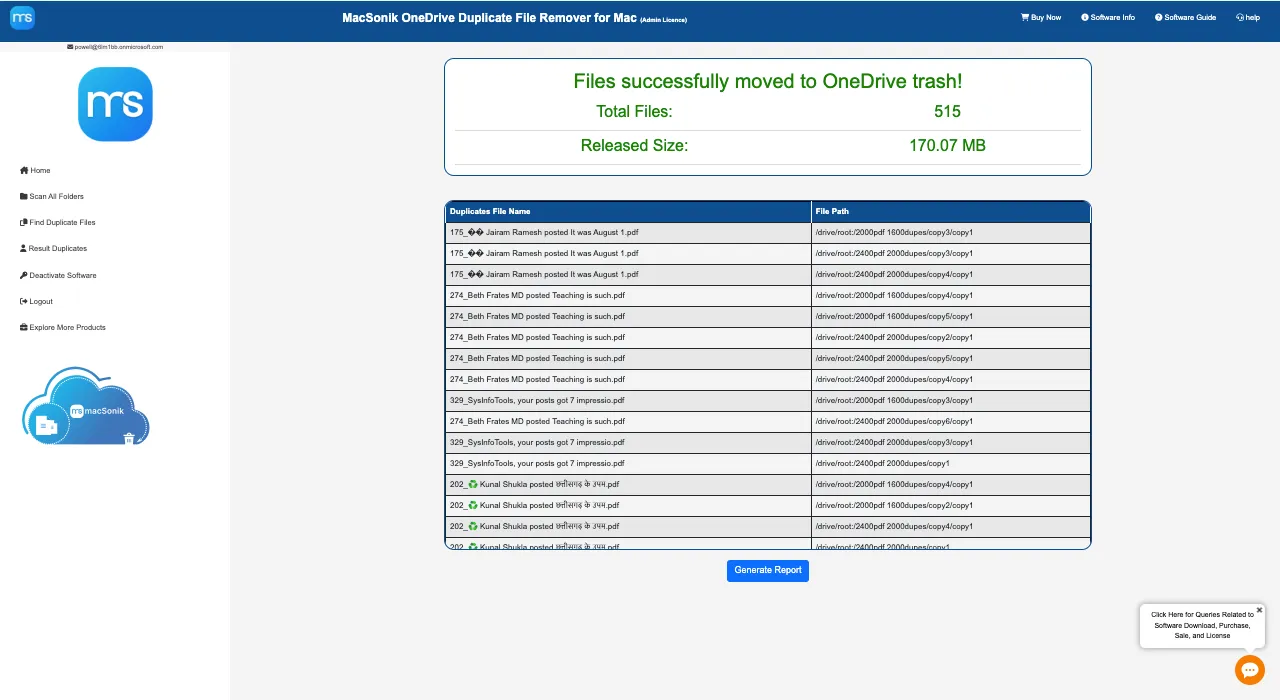Close the chat query popup
The image size is (1280, 700).
click(1259, 609)
